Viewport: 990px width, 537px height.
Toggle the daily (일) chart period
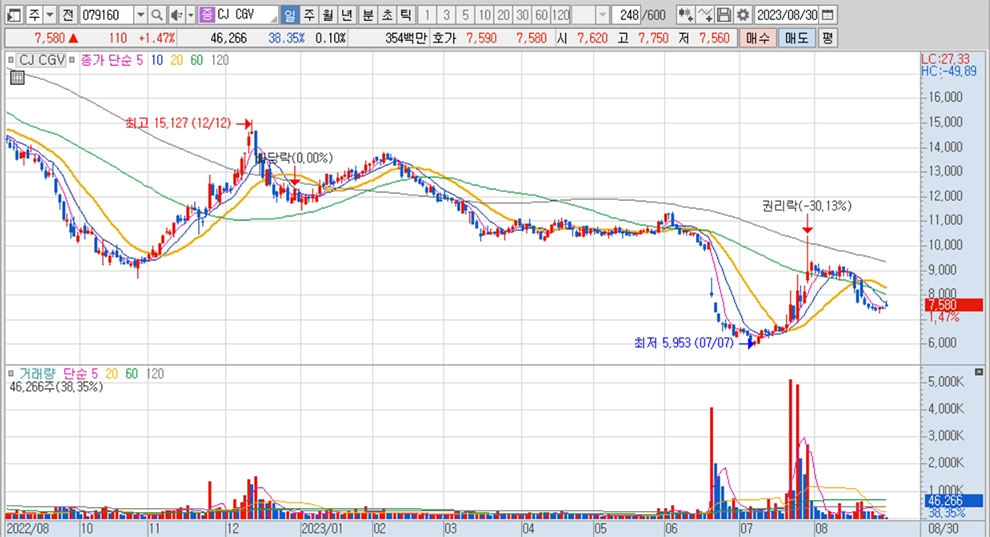[289, 15]
